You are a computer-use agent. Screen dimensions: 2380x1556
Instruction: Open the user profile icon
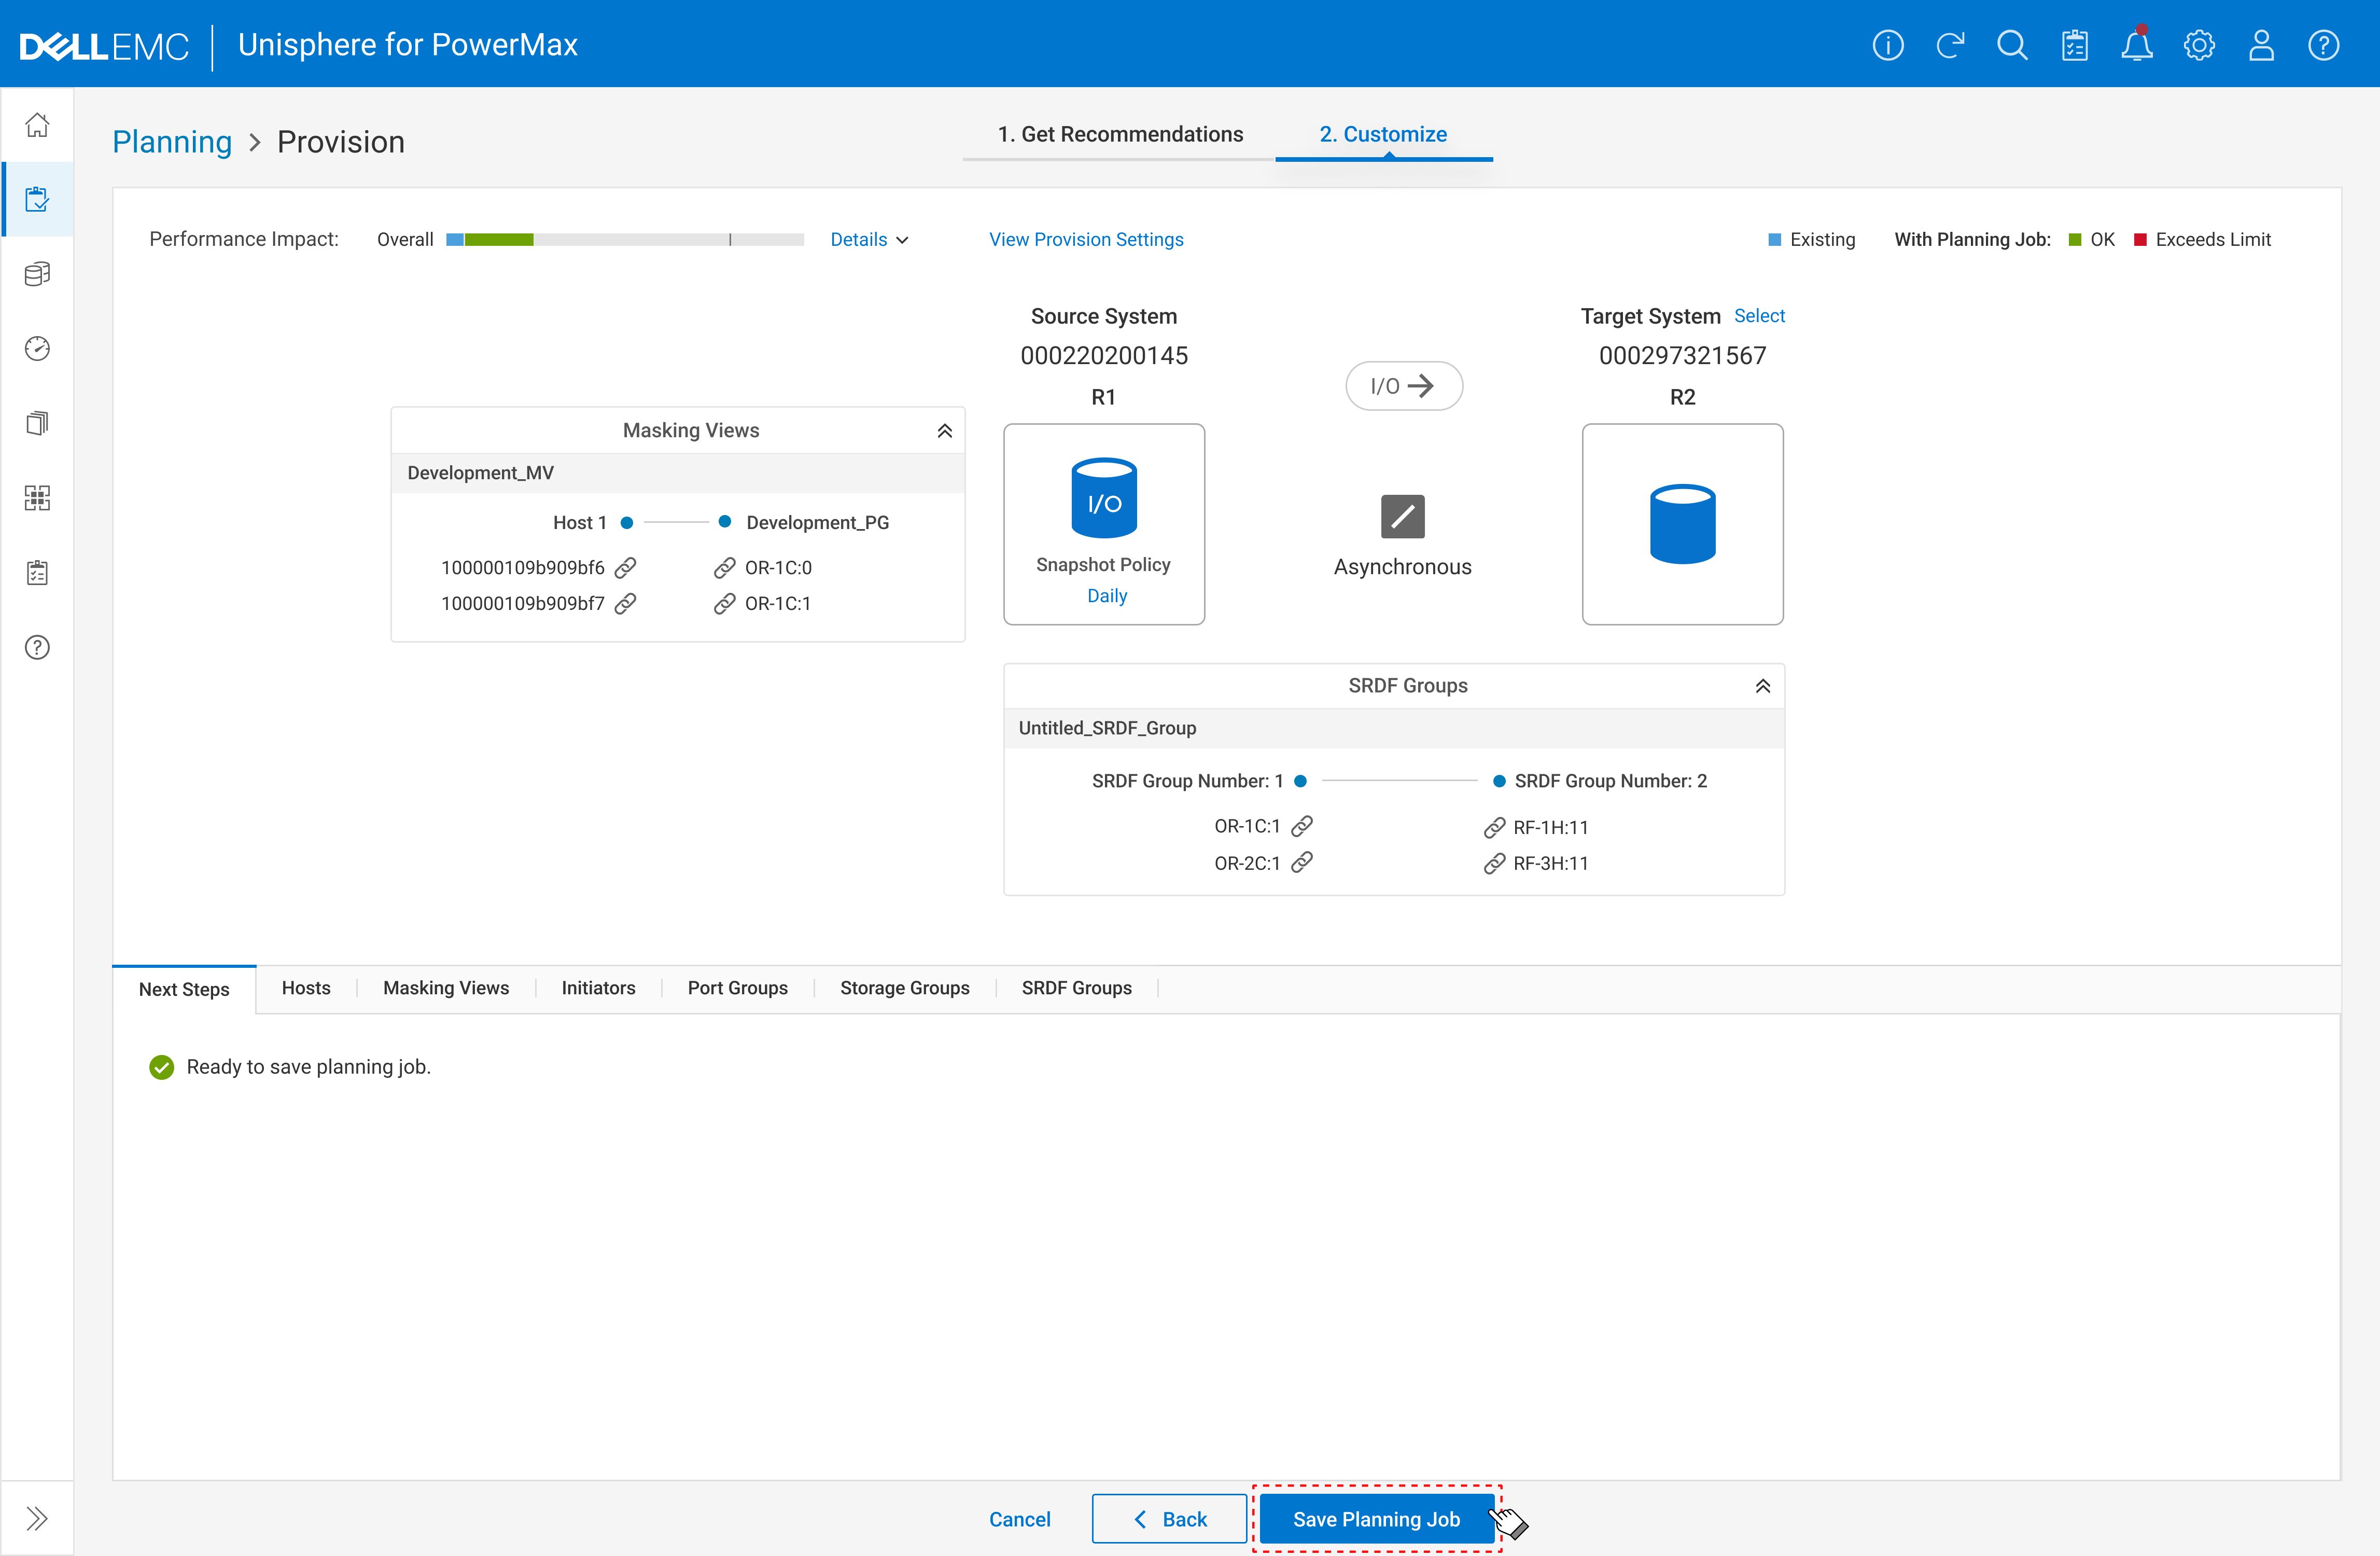[2261, 45]
